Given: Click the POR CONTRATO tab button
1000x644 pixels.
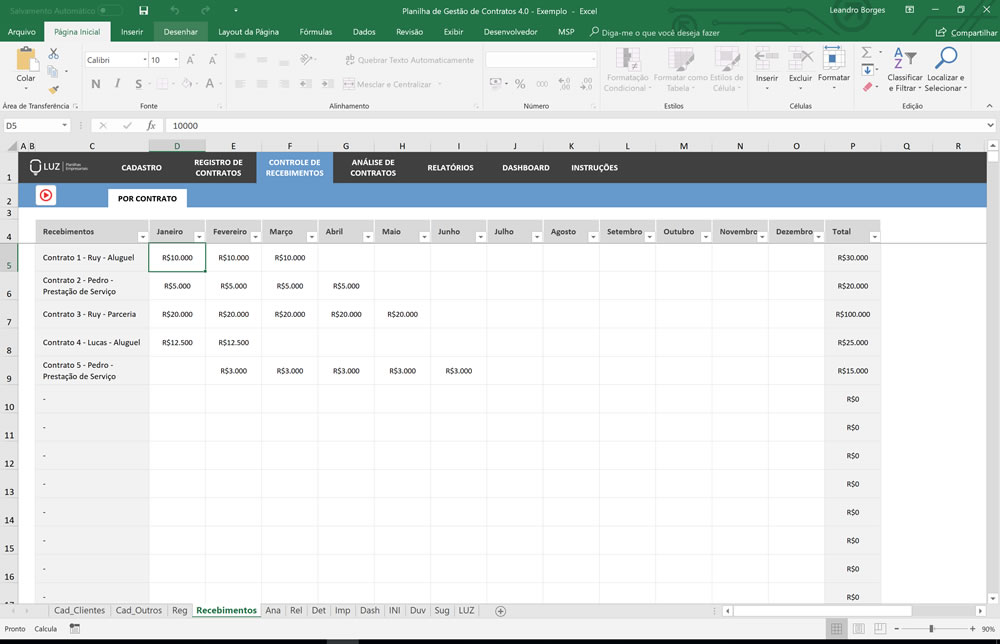Looking at the screenshot, I should click(x=147, y=198).
